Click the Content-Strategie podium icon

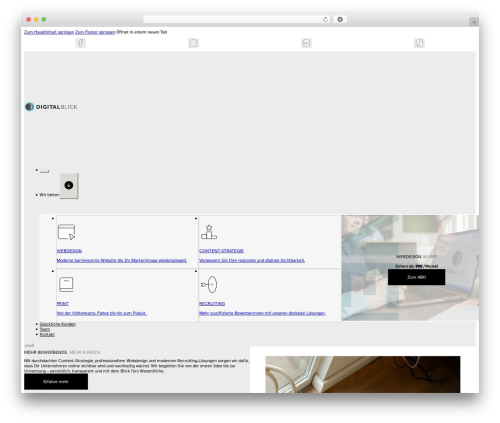coord(209,232)
